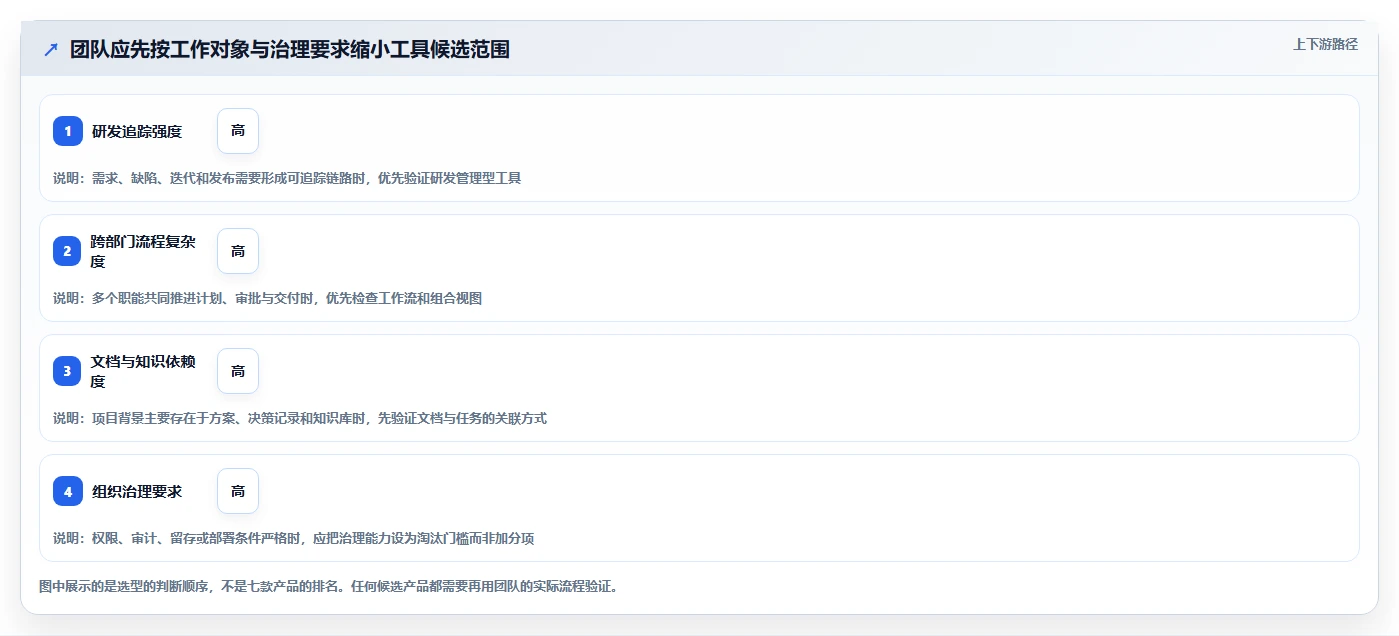Screen dimensions: 1399x636
Task: Click the 研发追踪强度 label
Action: click(137, 131)
